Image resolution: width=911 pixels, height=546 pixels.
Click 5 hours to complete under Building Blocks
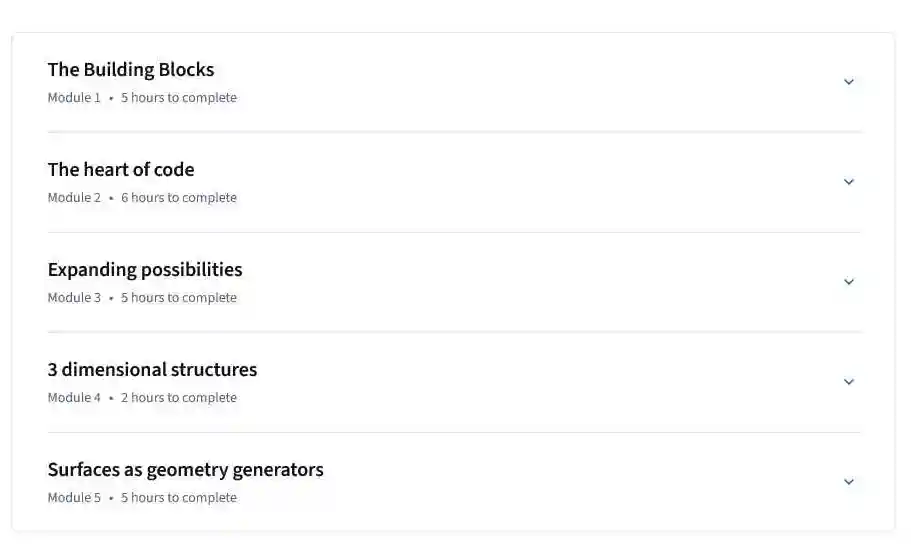tap(179, 98)
